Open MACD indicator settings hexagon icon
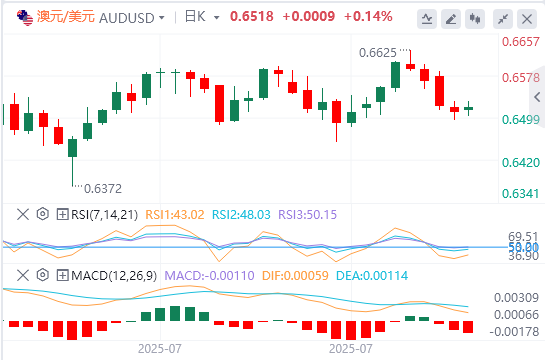This screenshot has height=360, width=545. click(x=43, y=275)
